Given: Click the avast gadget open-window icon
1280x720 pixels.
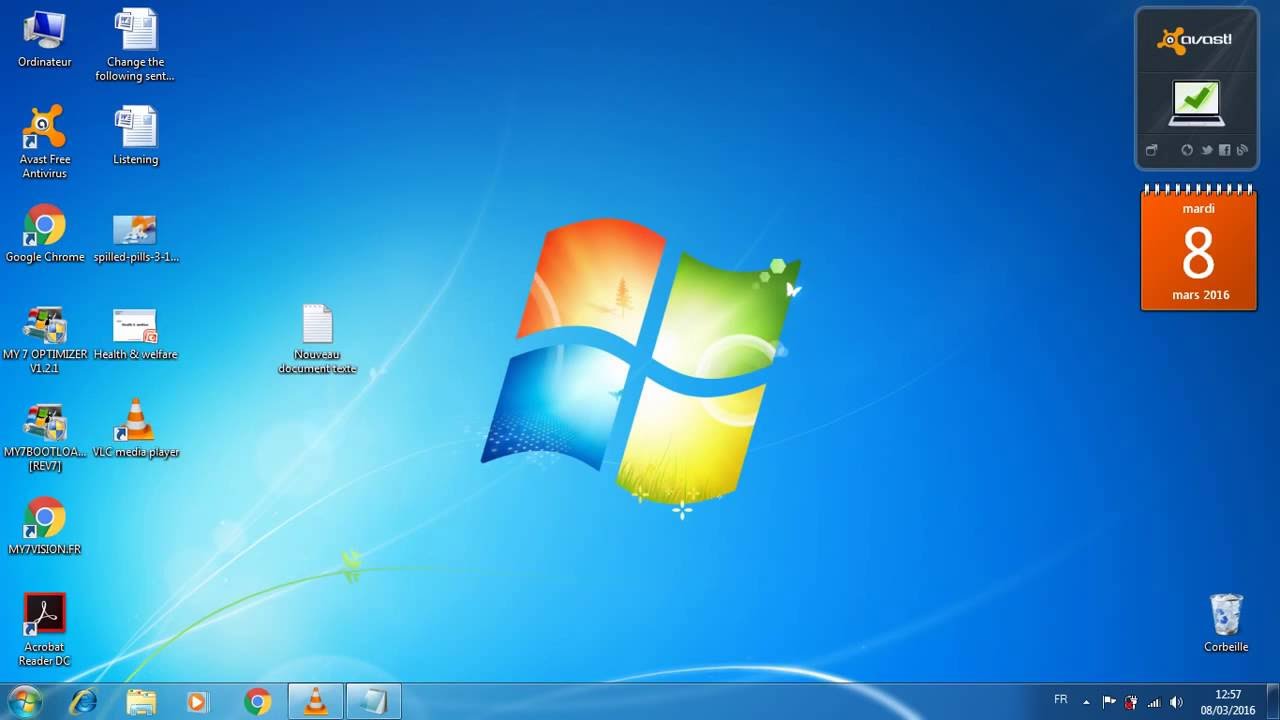Looking at the screenshot, I should coord(1151,150).
